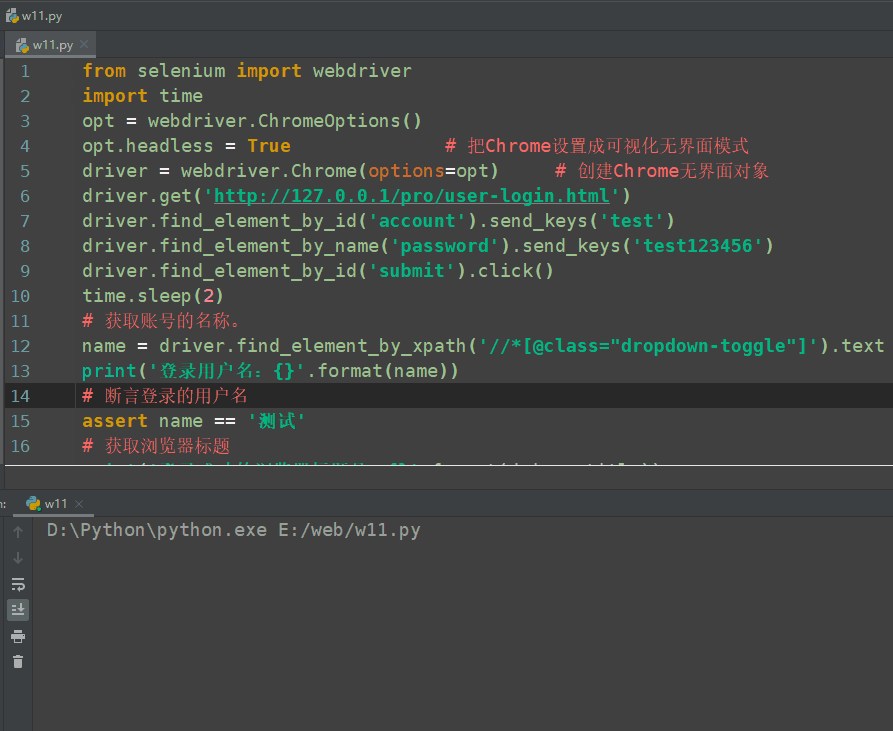The image size is (893, 731).
Task: Click the True keyword on headless line
Action: pos(269,146)
